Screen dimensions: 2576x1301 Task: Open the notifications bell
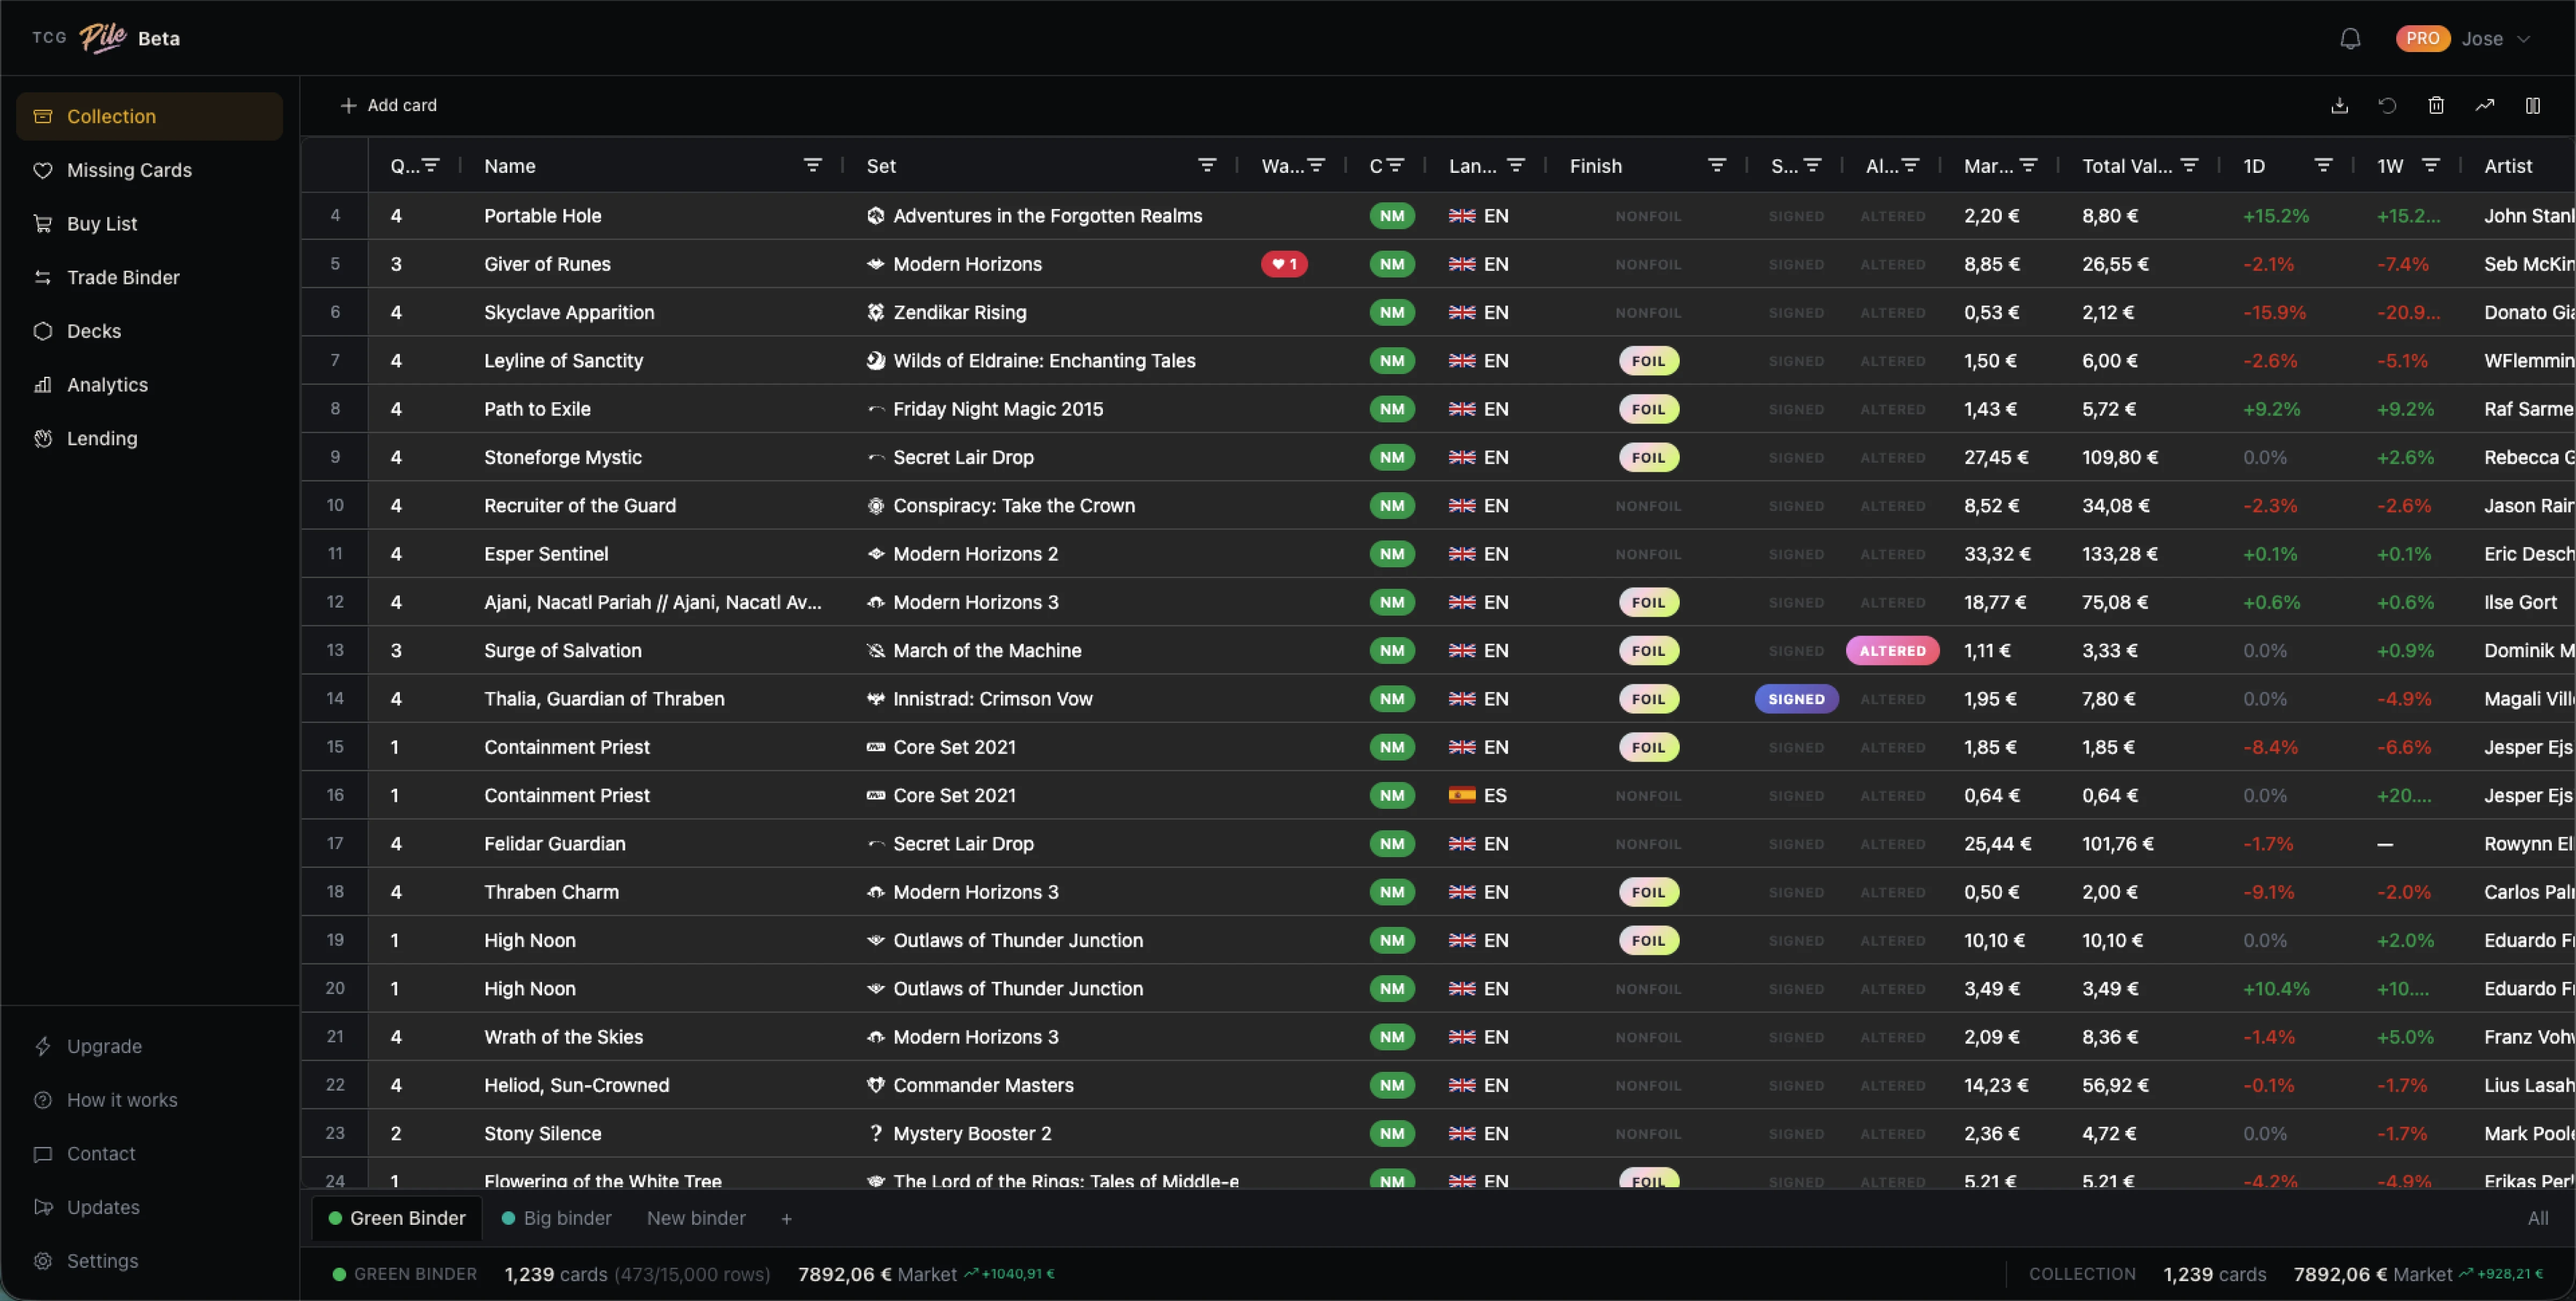2350,39
